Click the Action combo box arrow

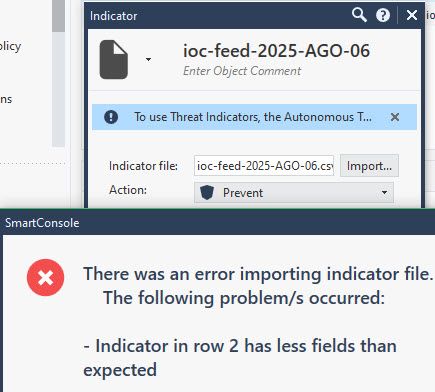pyautogui.click(x=384, y=193)
